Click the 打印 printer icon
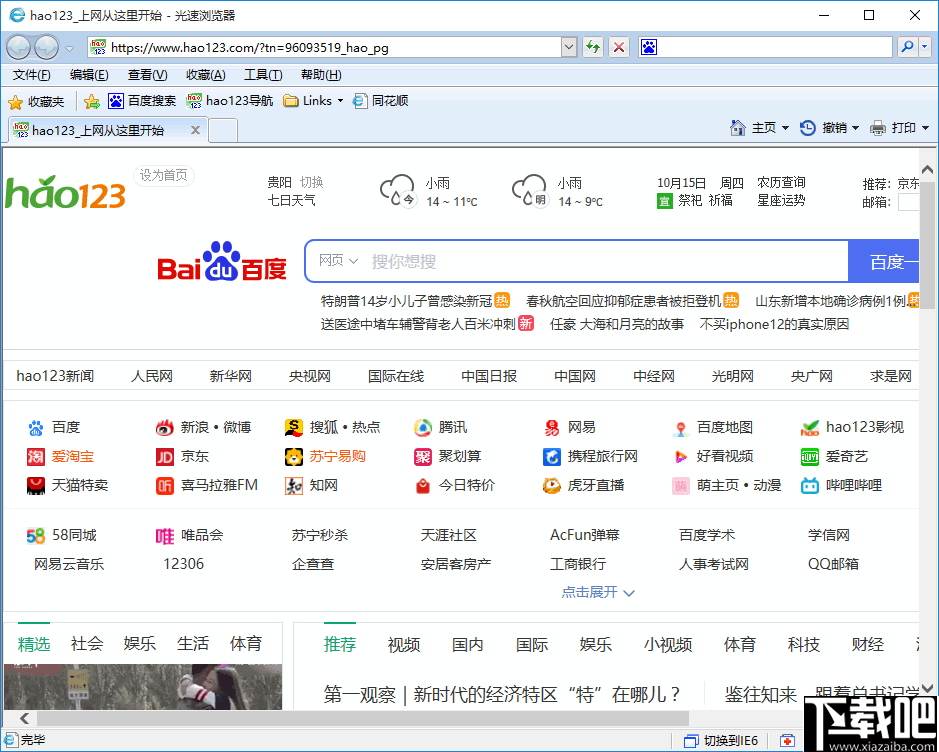 tap(877, 128)
